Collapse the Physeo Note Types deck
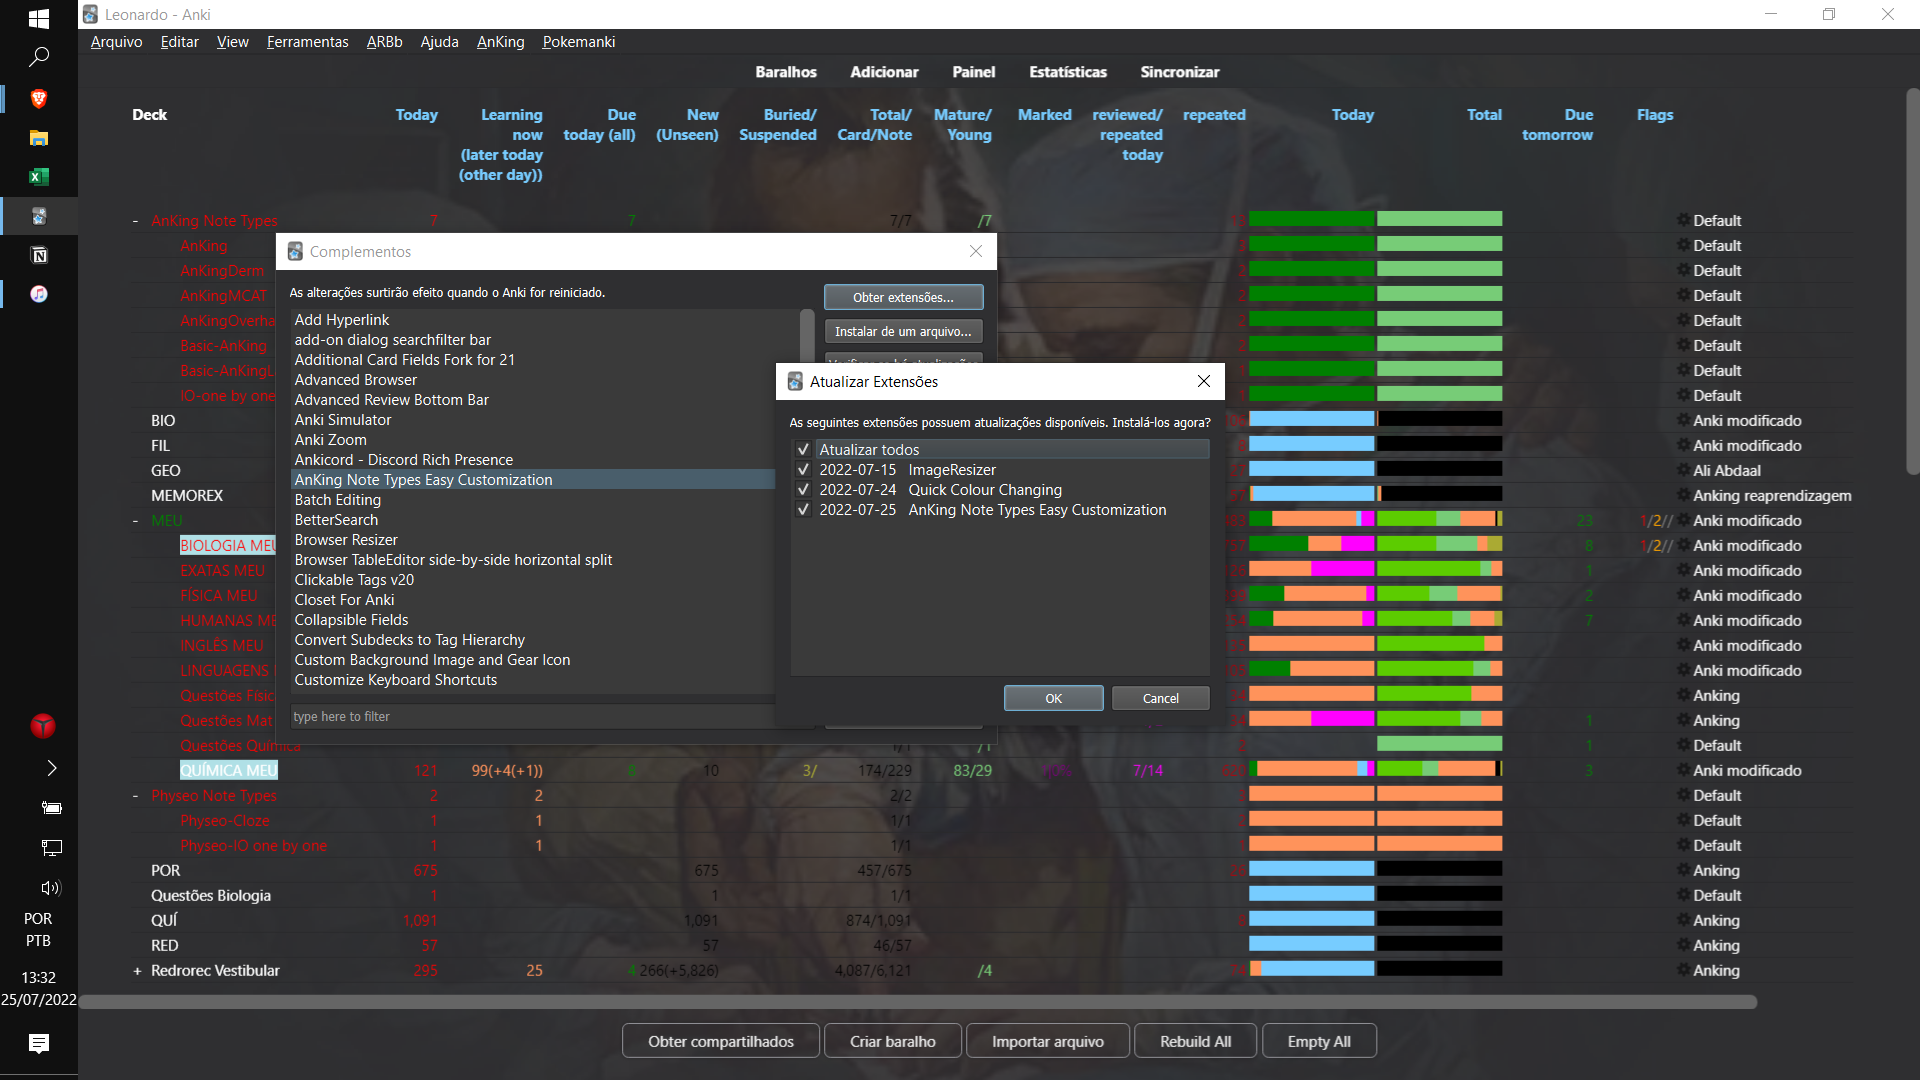The image size is (1920, 1080). tap(135, 796)
